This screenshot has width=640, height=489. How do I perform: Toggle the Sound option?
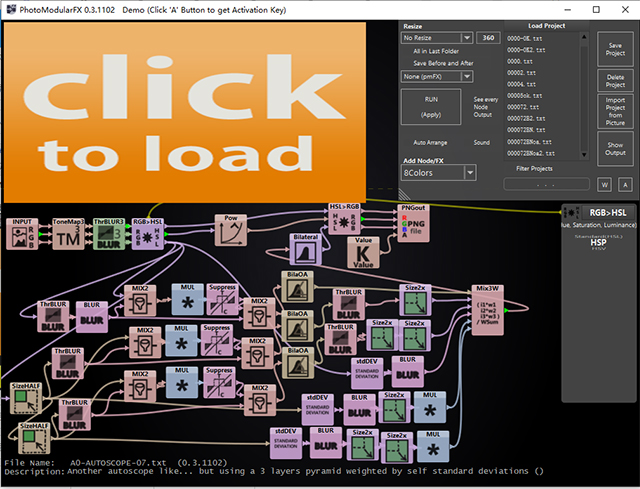(482, 142)
